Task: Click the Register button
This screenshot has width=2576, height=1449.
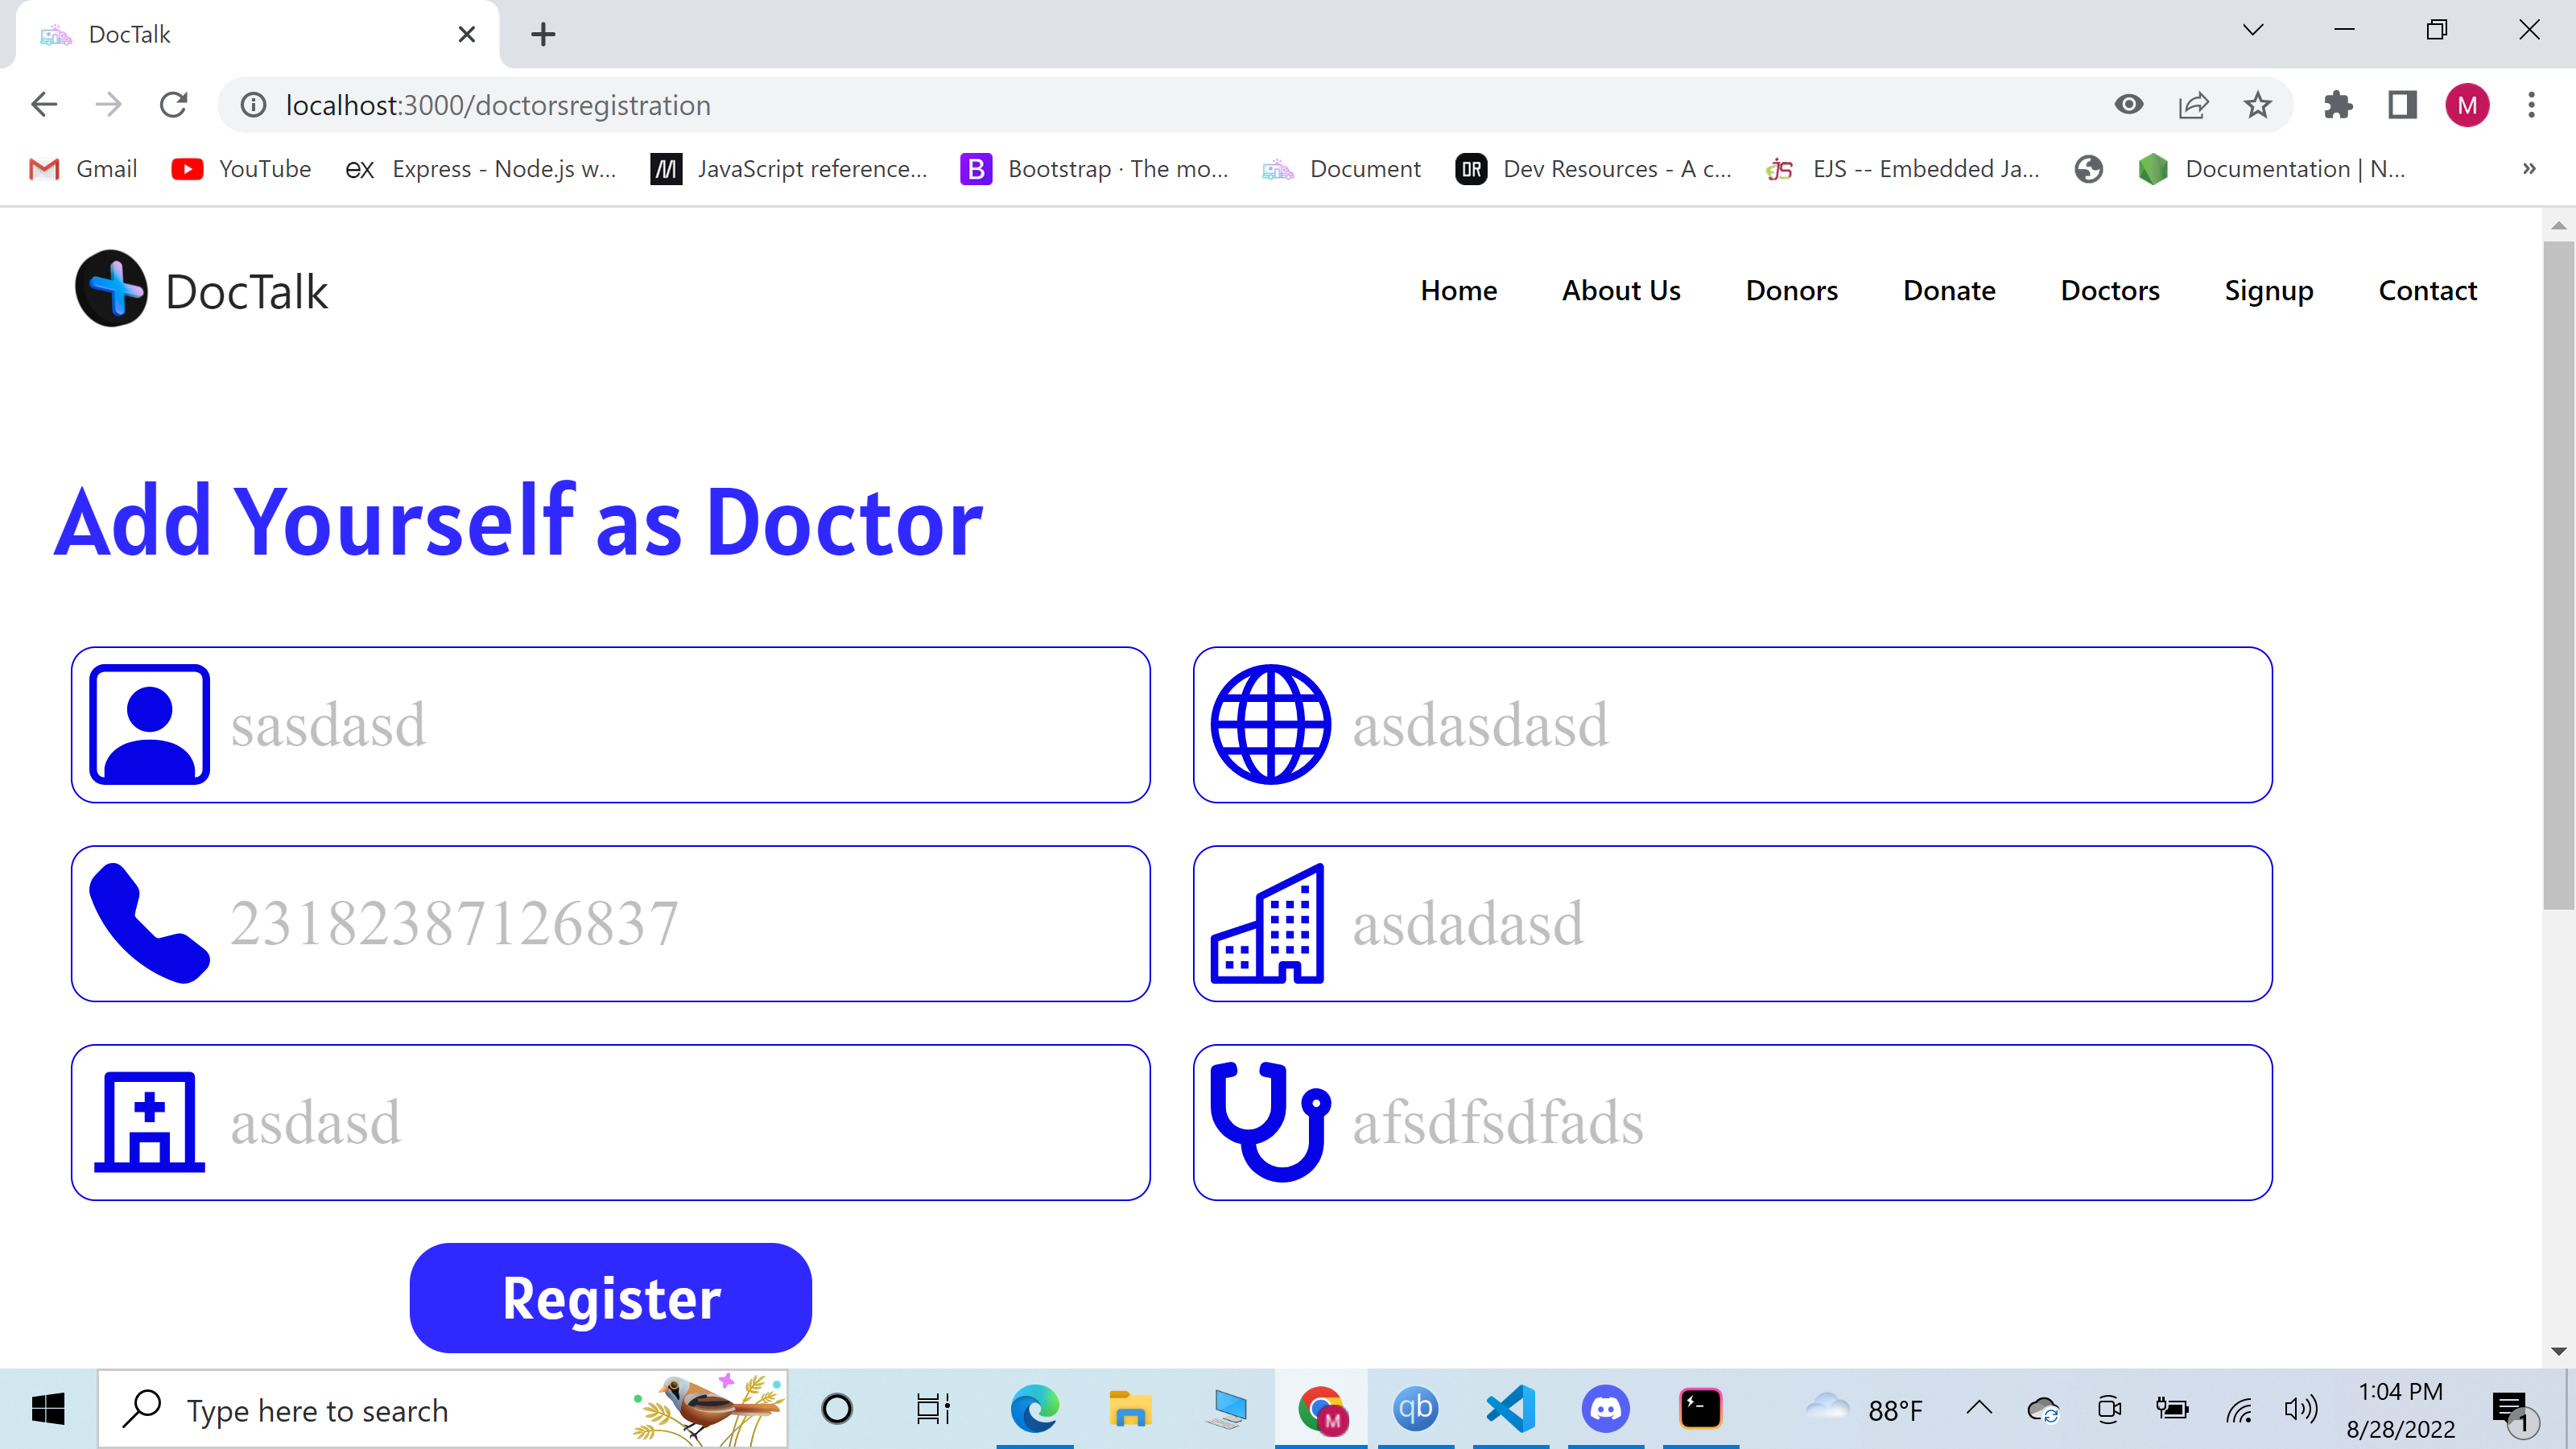Action: (x=610, y=1297)
